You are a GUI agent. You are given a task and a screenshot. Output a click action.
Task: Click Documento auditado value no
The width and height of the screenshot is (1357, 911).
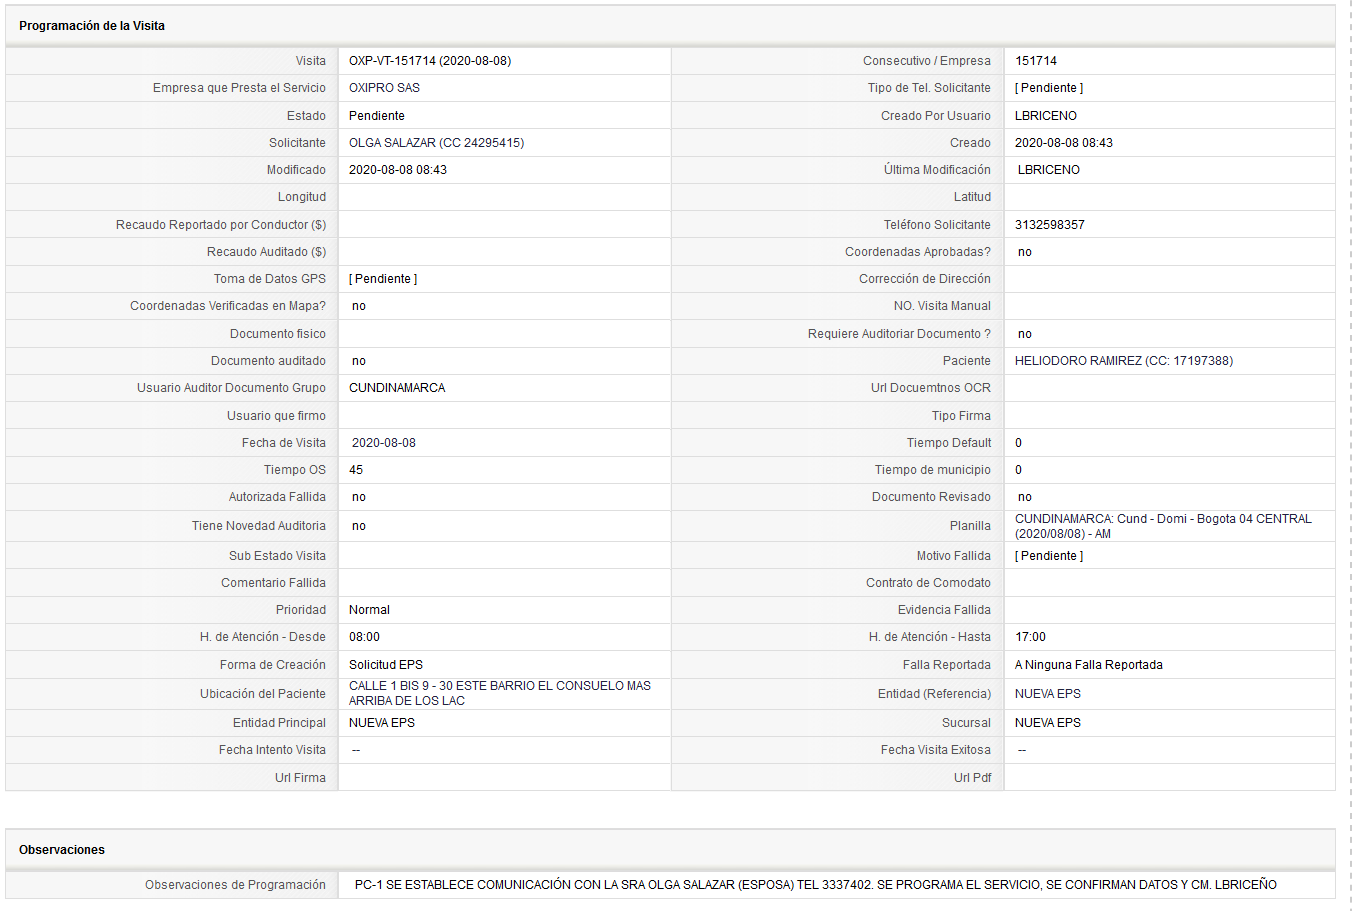(359, 361)
